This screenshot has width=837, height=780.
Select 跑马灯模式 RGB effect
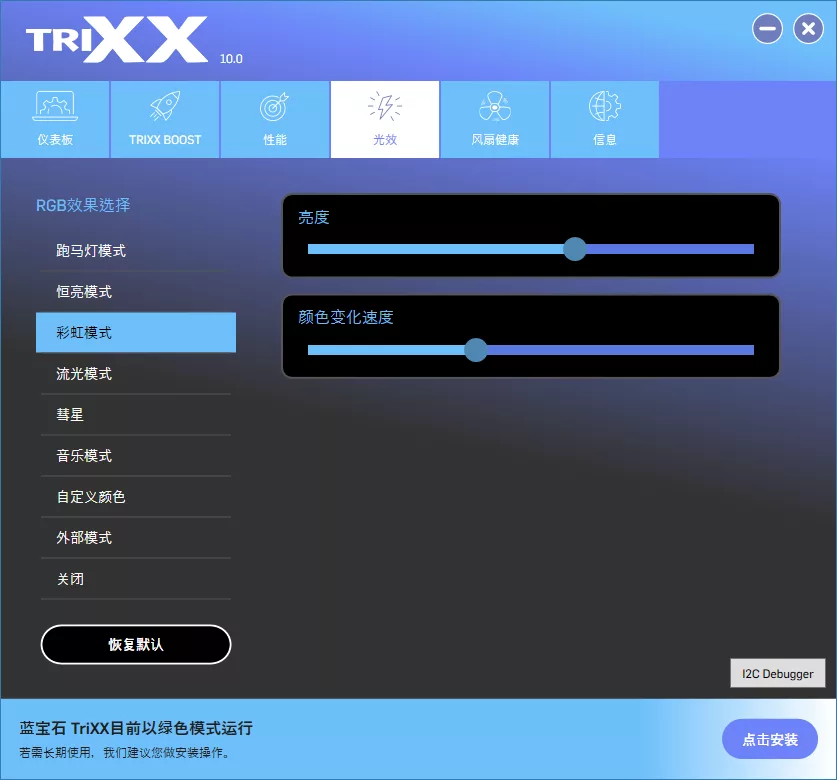tap(136, 250)
